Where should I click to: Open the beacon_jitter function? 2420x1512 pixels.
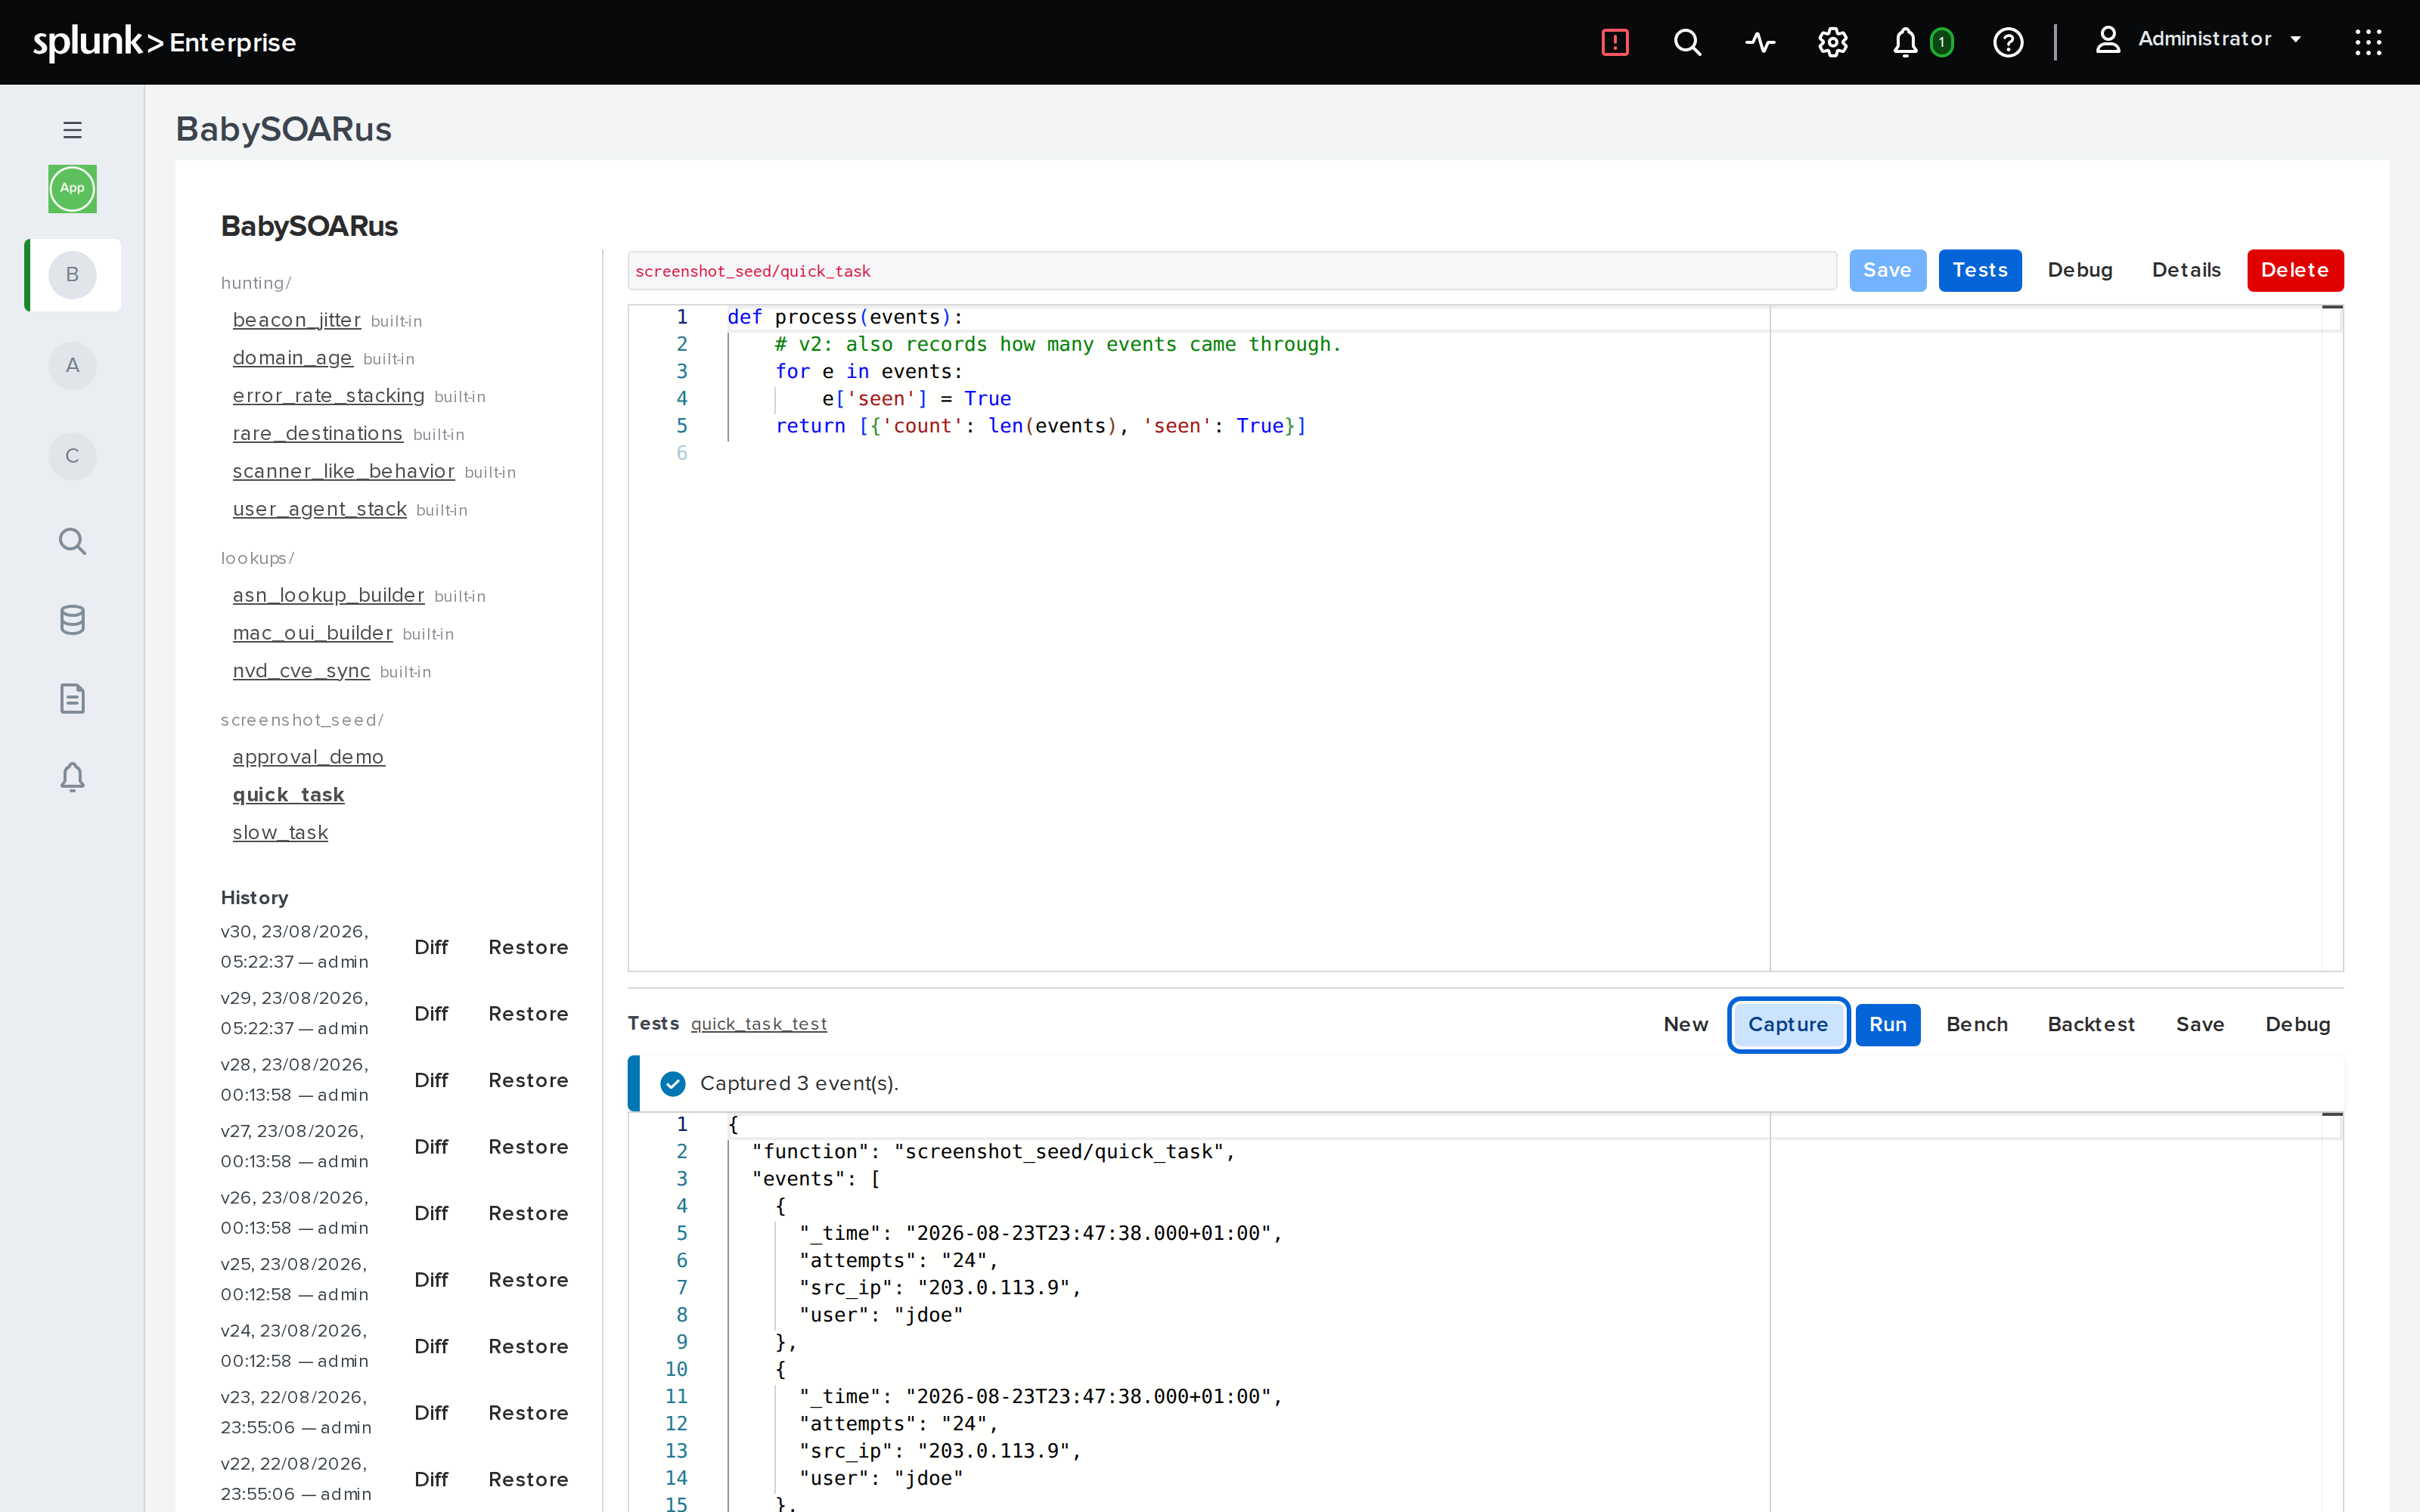tap(297, 320)
